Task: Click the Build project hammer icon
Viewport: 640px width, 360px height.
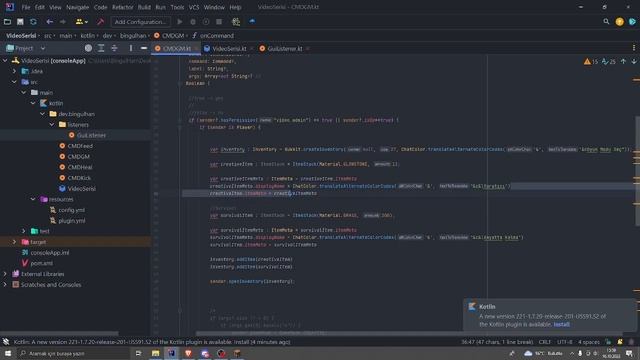Action: click(100, 22)
